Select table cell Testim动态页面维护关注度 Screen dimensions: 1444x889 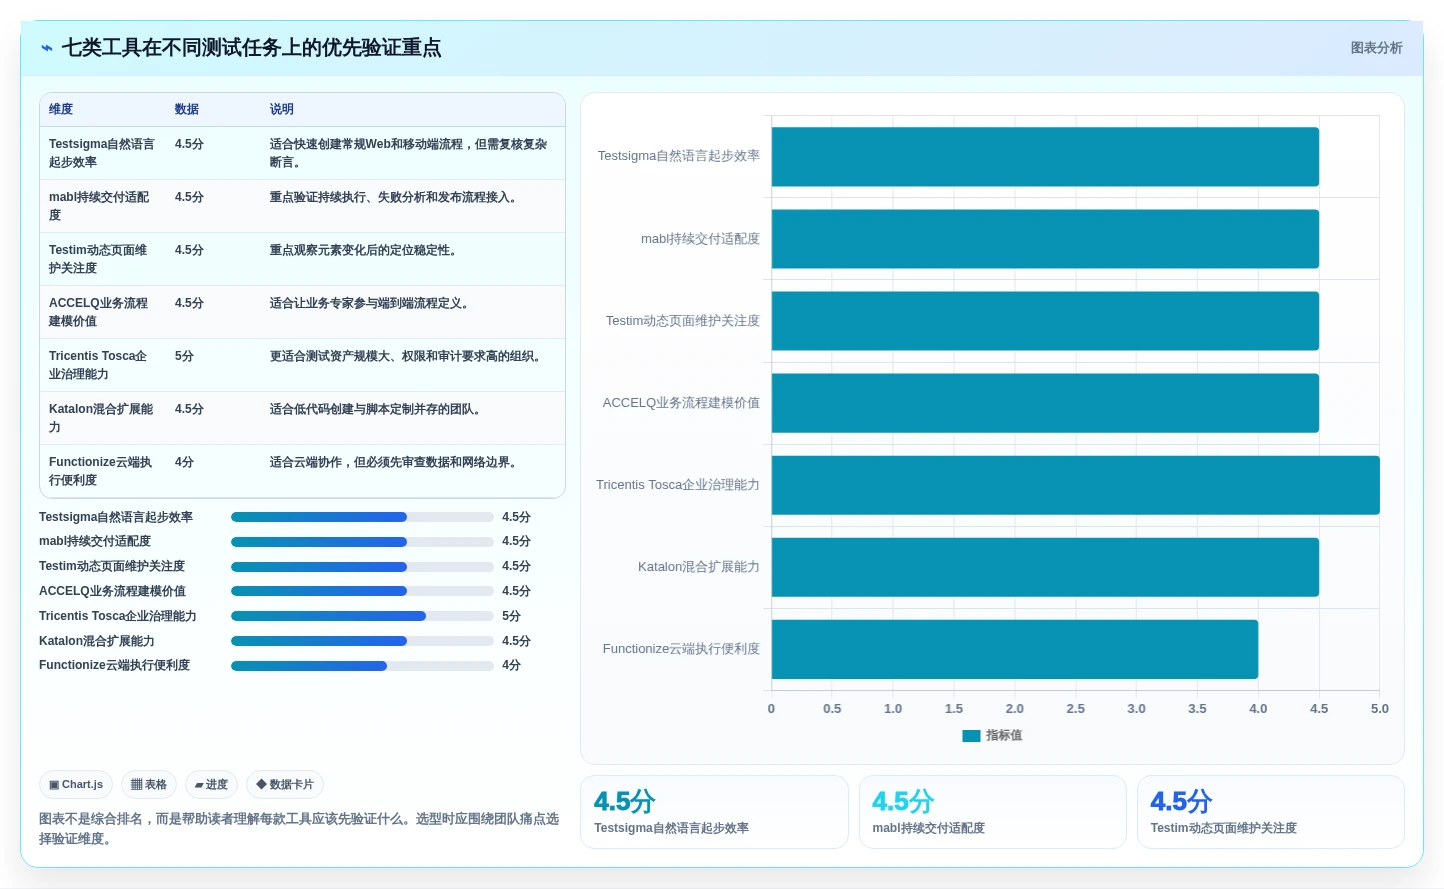[102, 259]
